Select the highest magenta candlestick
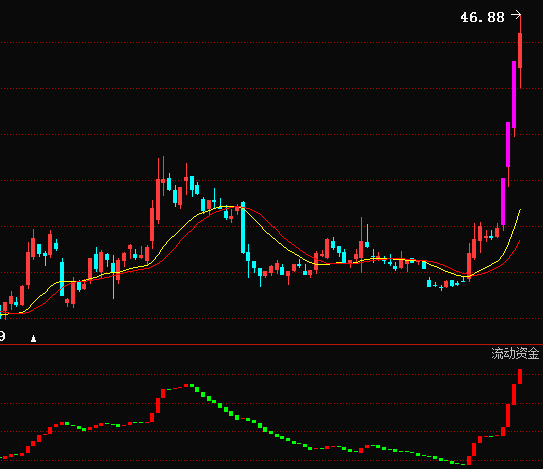The height and width of the screenshot is (469, 543). (514, 94)
